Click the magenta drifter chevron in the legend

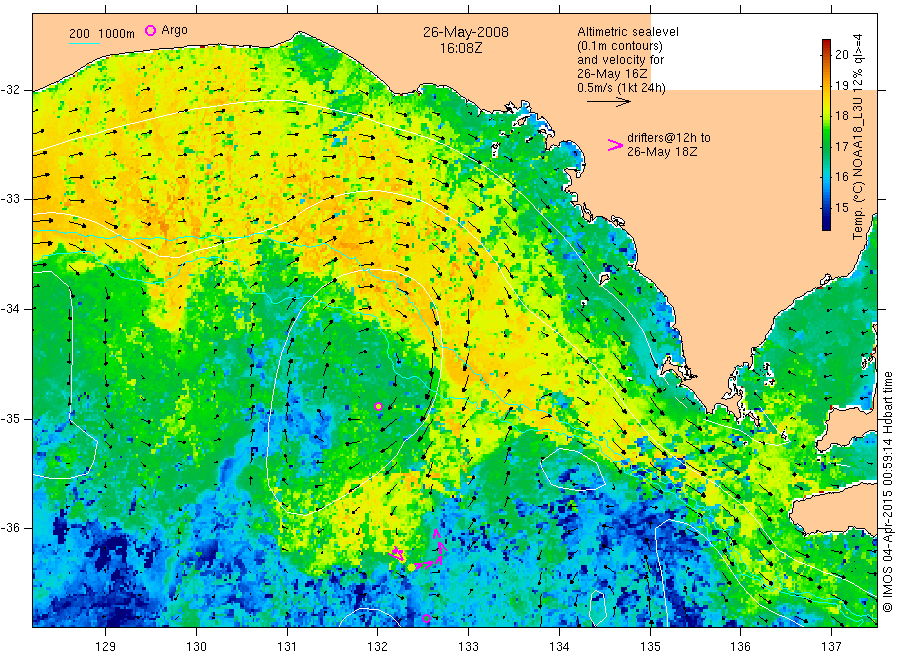coord(615,145)
